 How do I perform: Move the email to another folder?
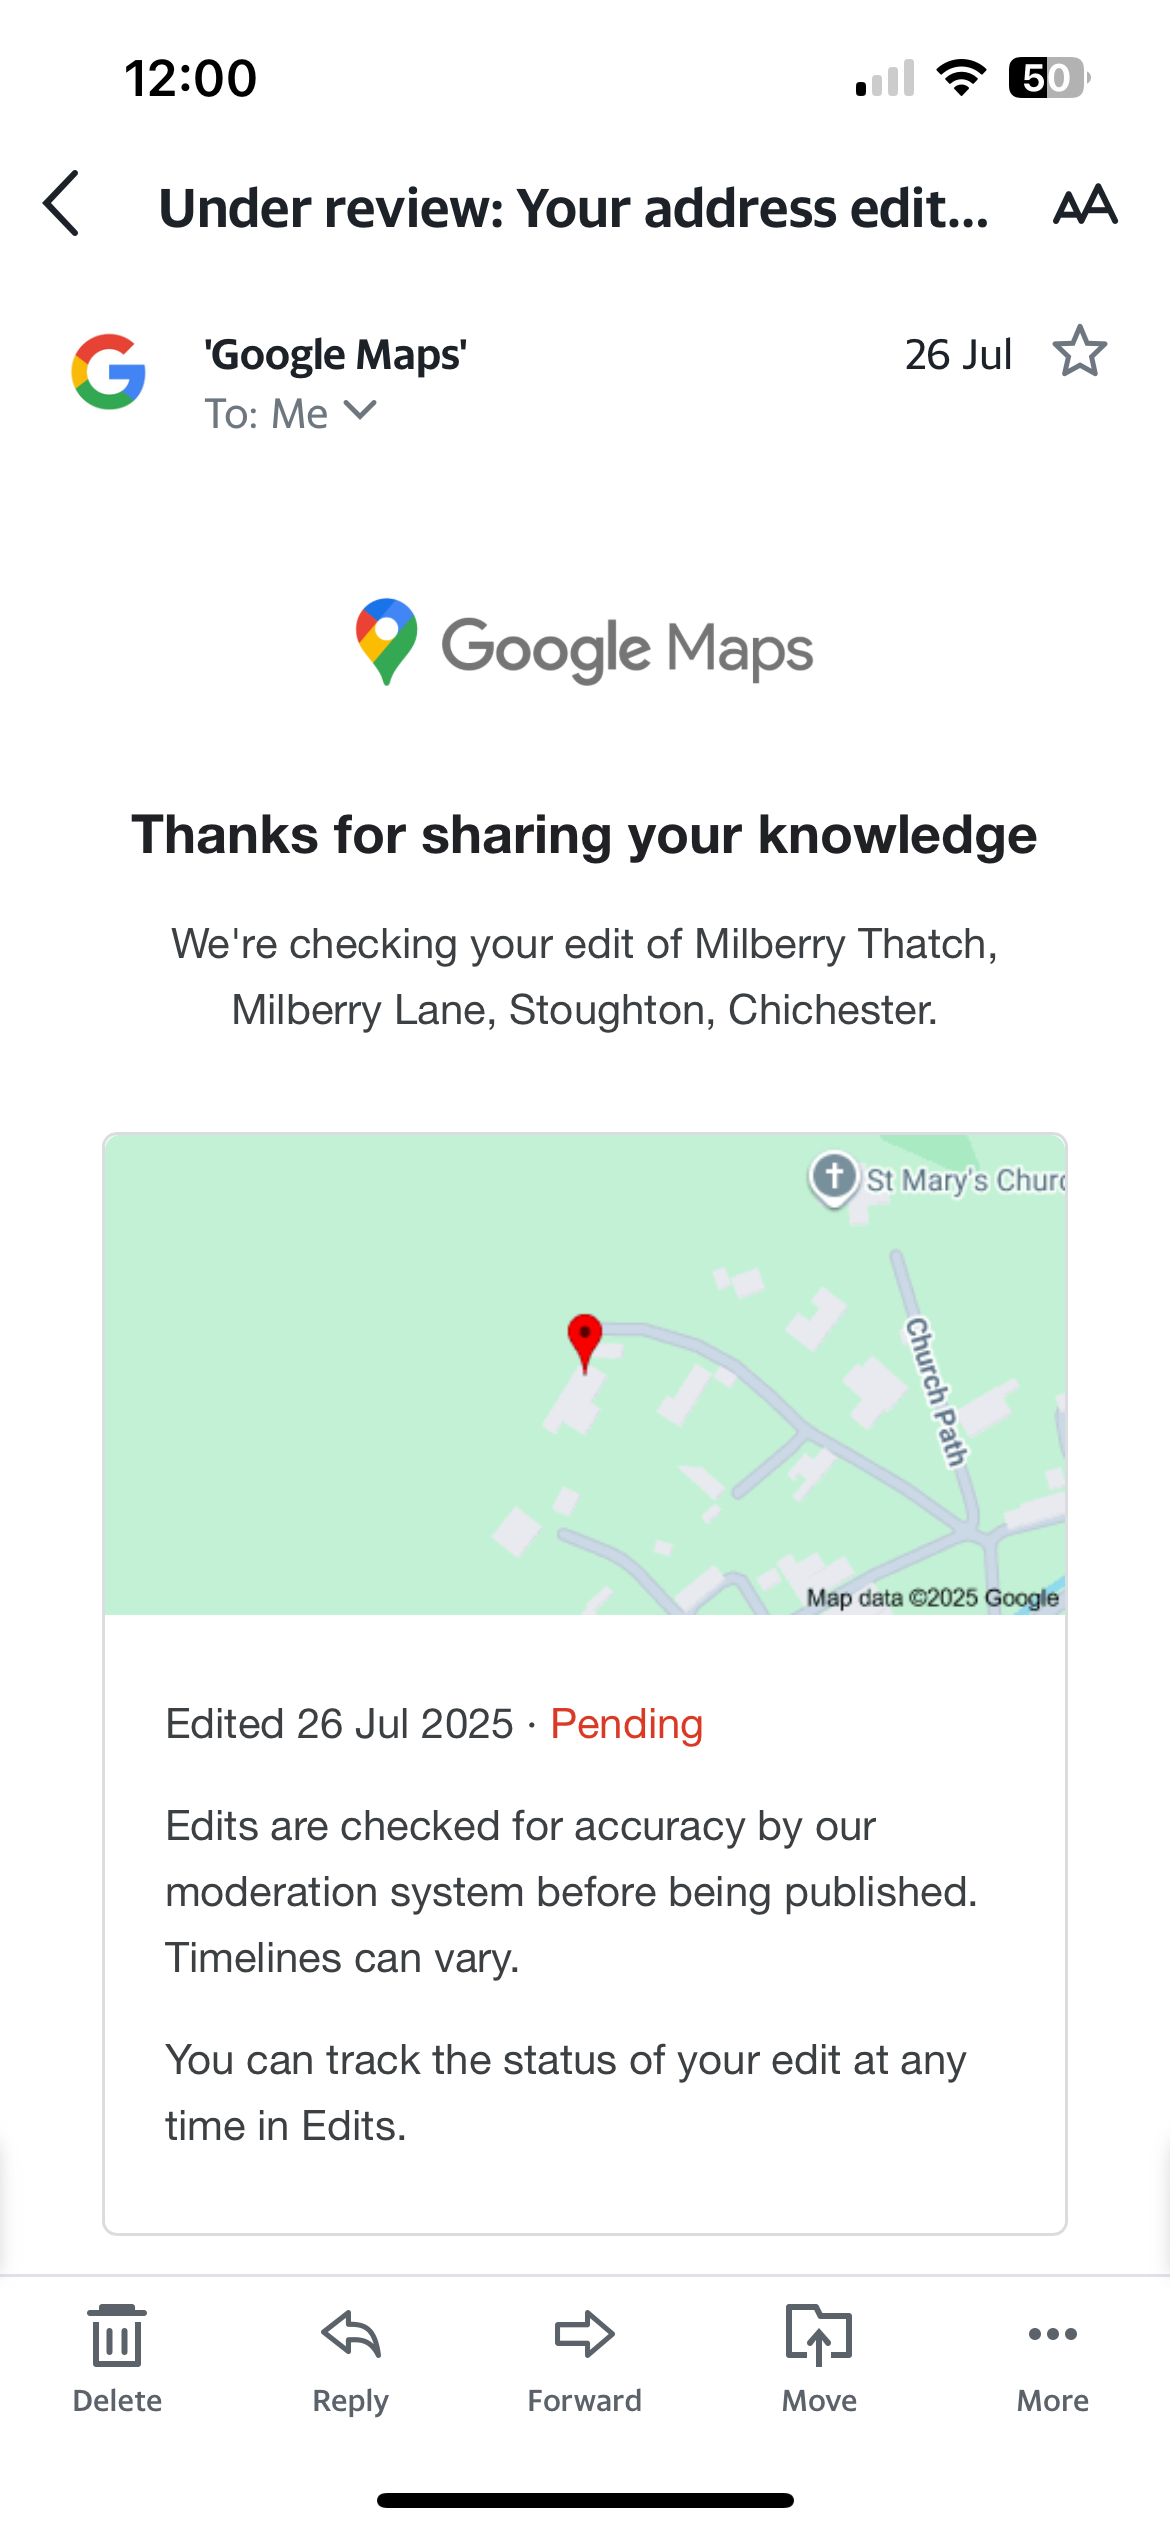pos(819,2358)
